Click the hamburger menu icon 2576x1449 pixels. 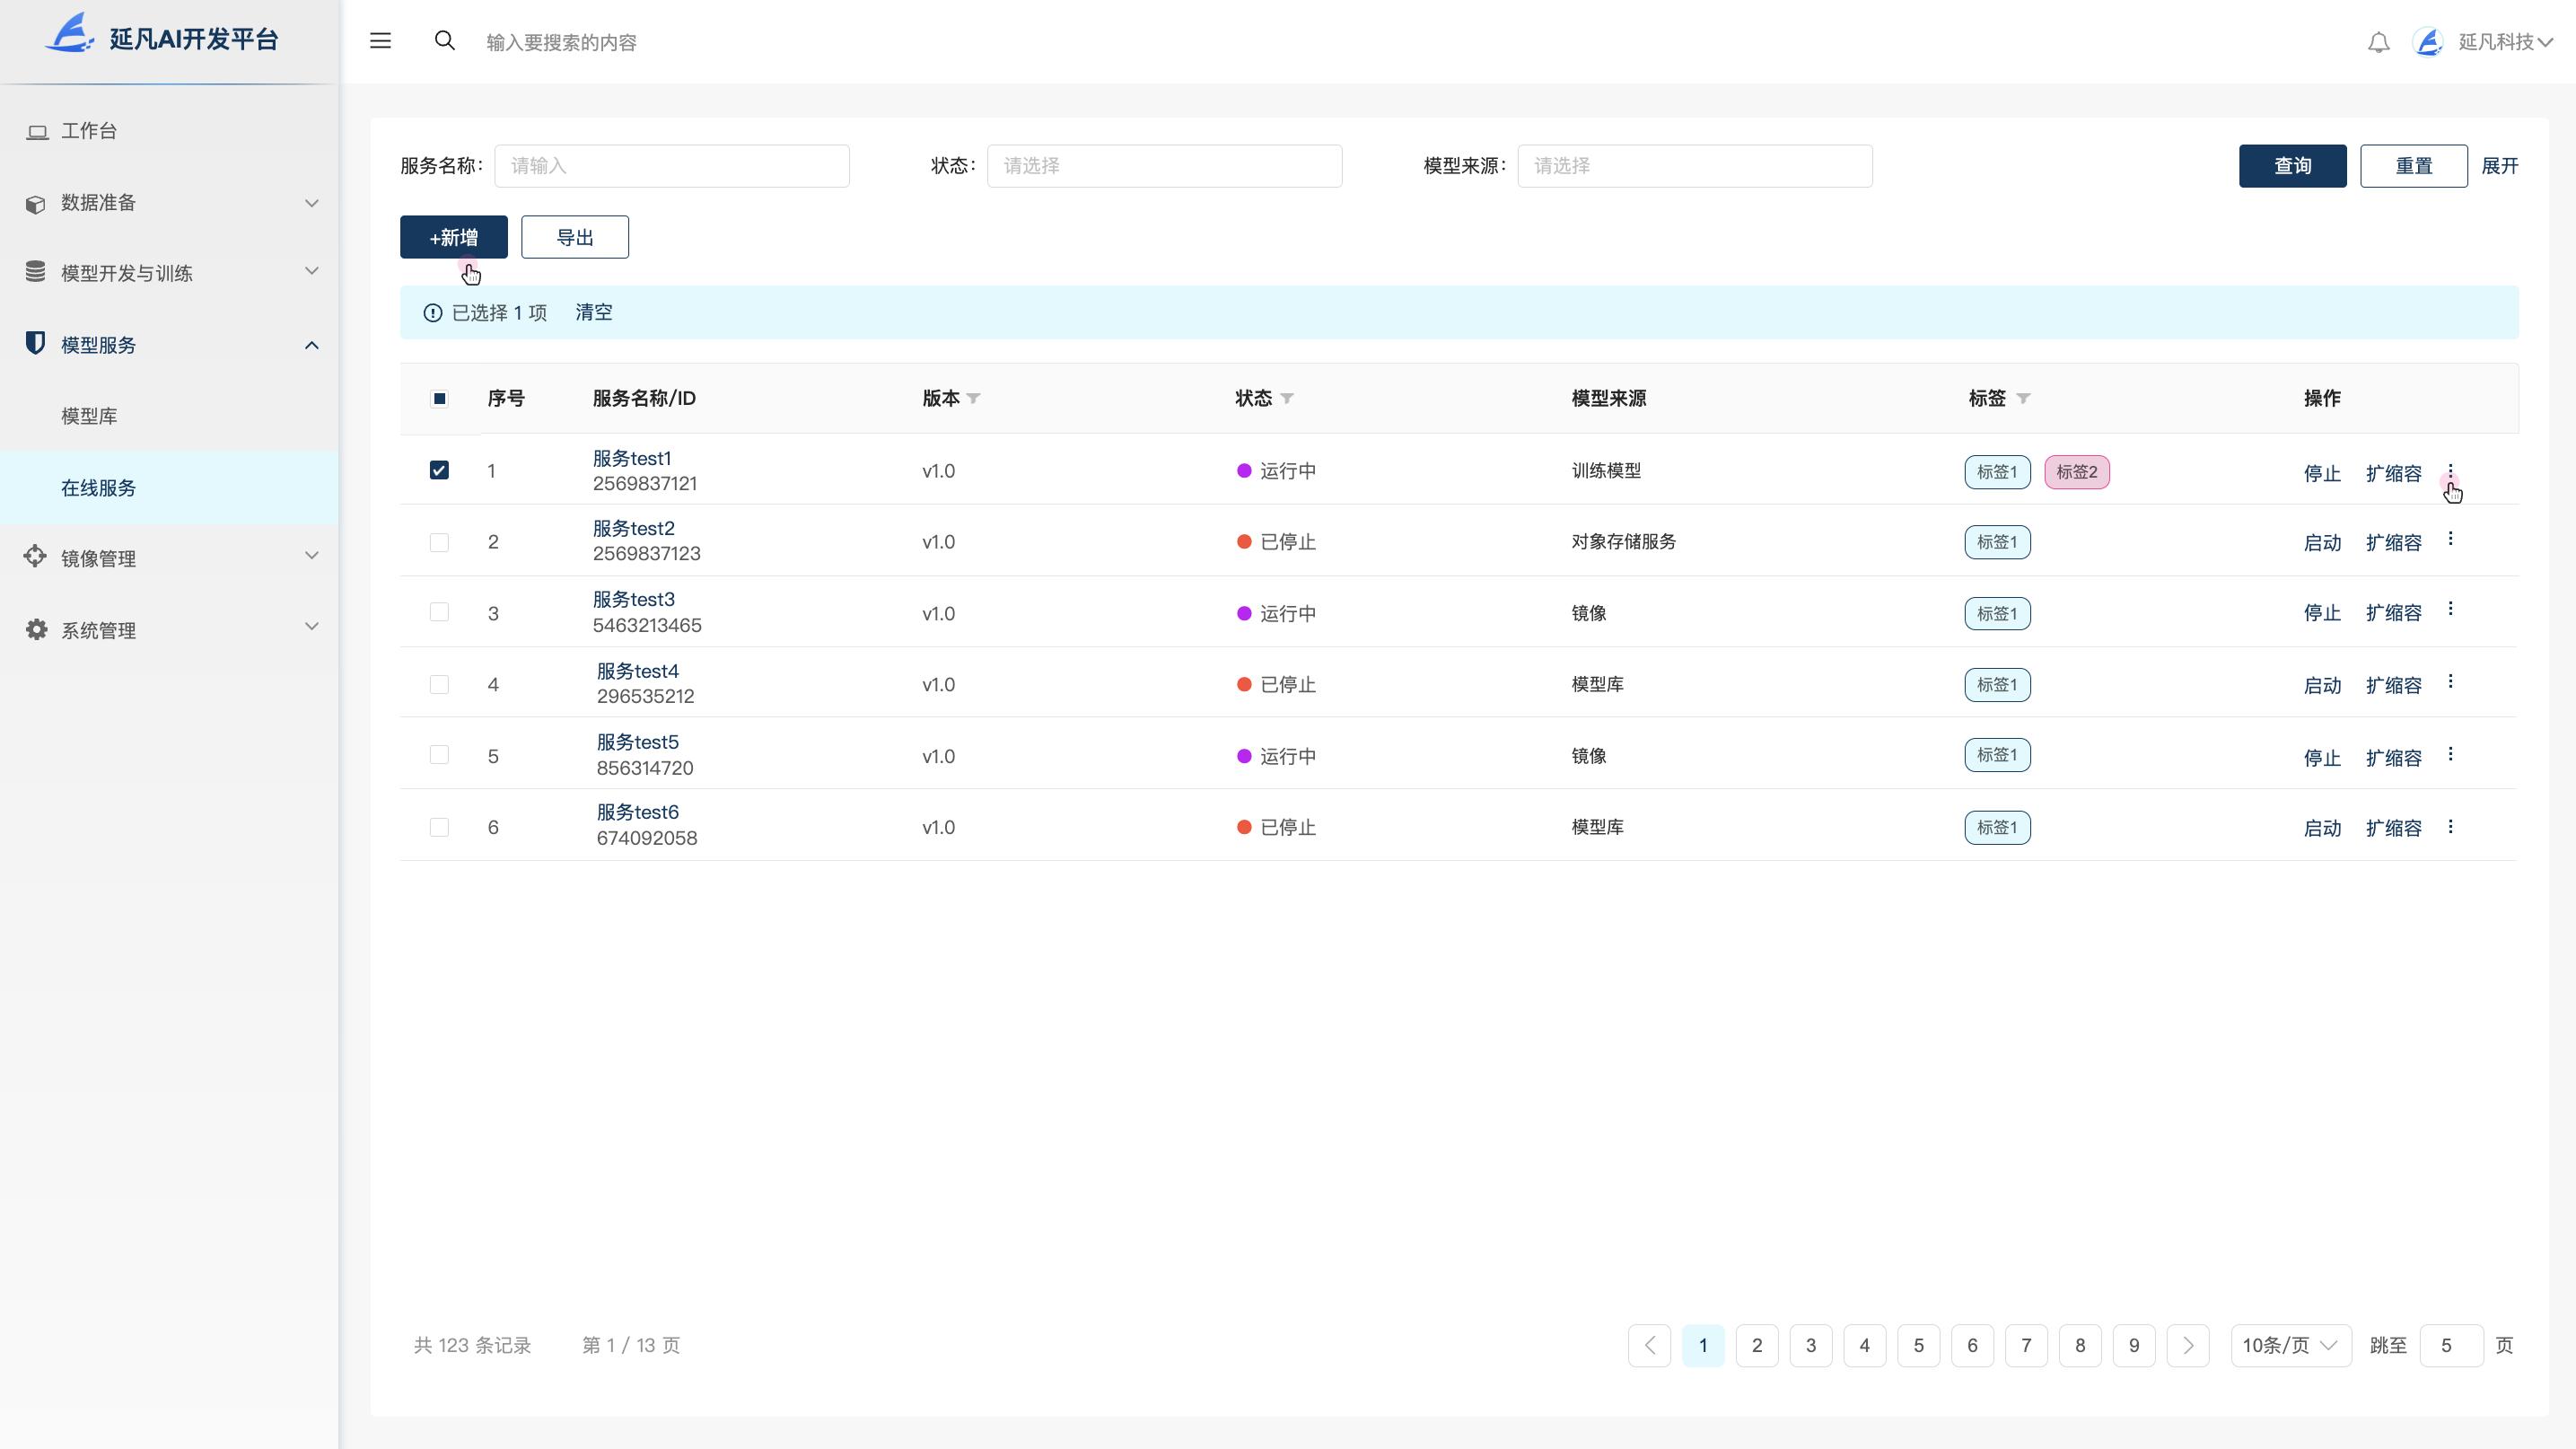click(x=380, y=40)
